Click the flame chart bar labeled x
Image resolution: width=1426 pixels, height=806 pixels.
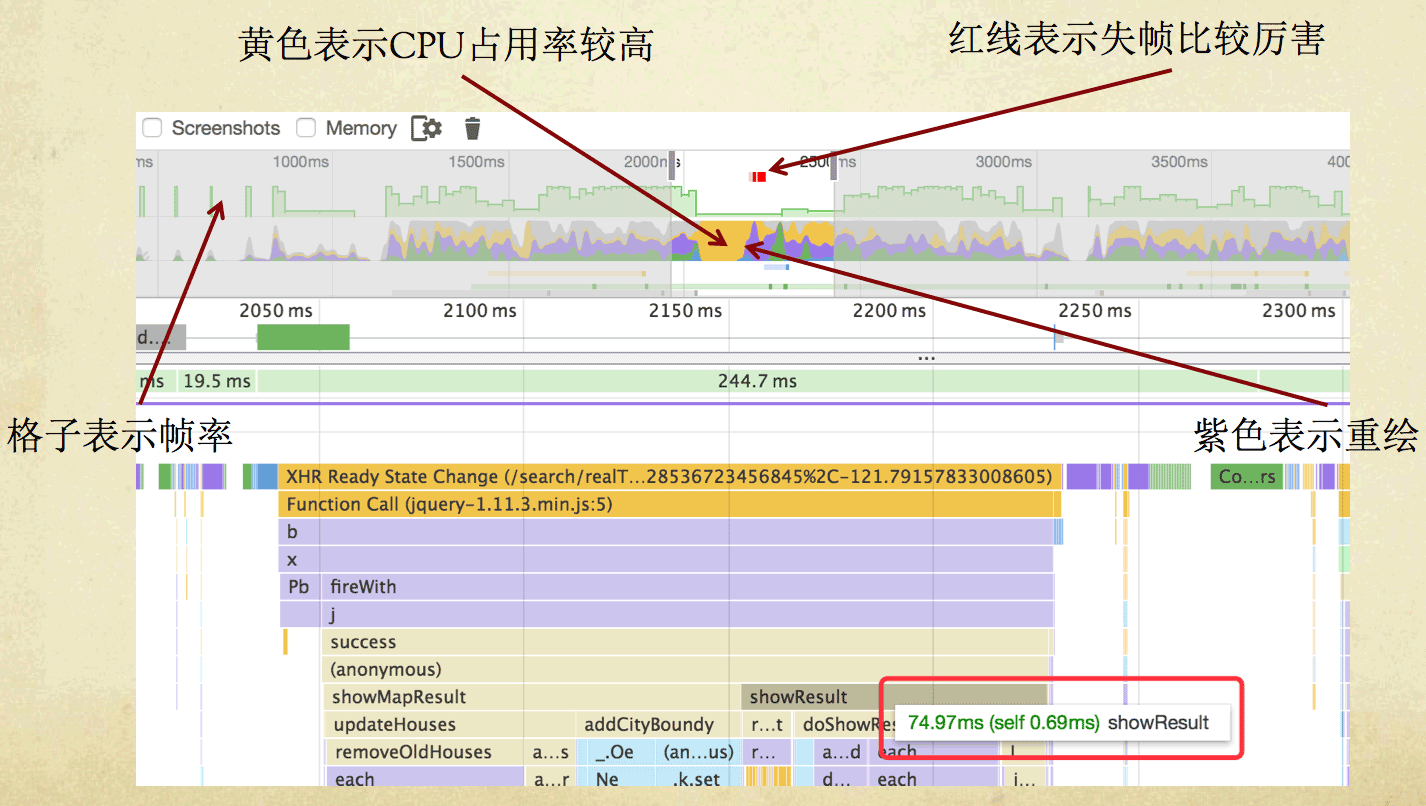point(666,560)
